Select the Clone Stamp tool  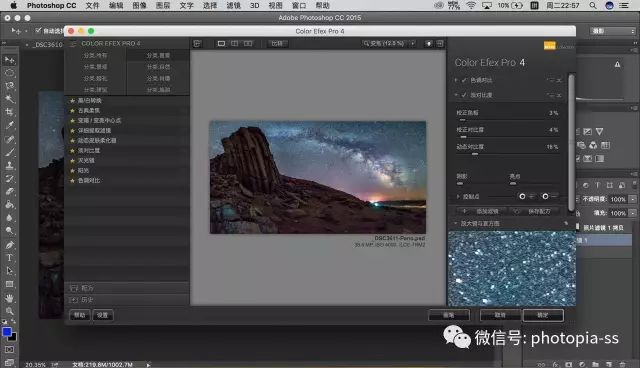pyautogui.click(x=9, y=165)
